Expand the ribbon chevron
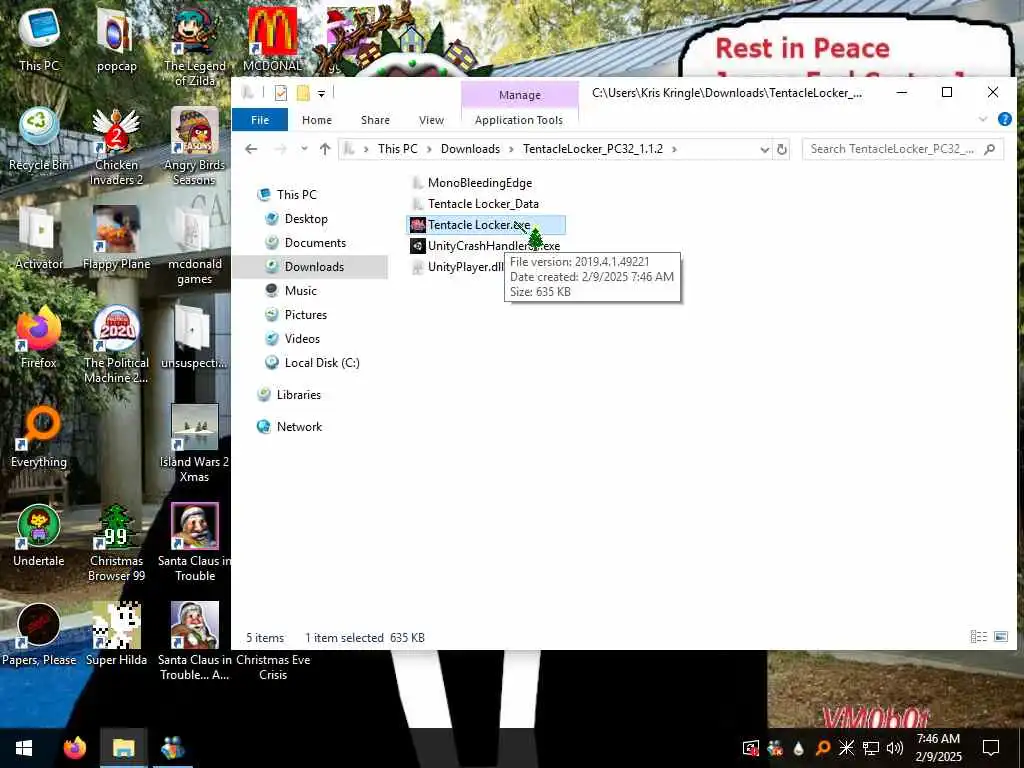Screen dimensions: 1024x768 coord(983,120)
